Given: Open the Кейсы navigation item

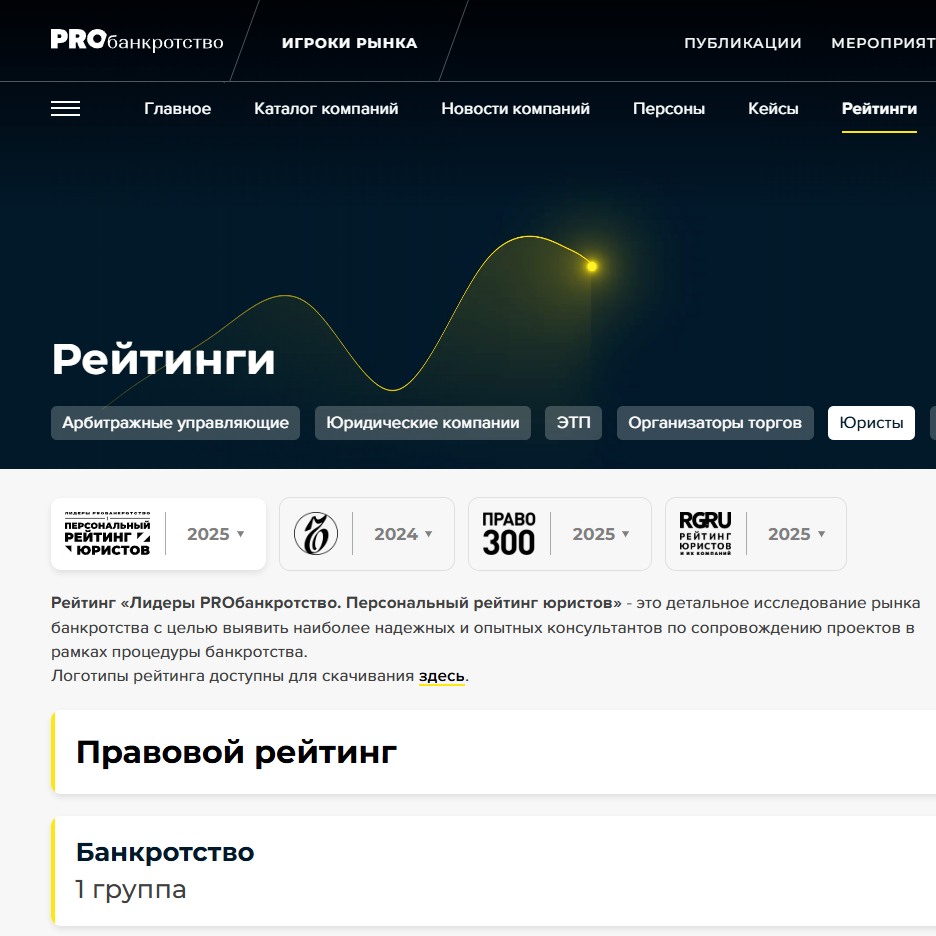Looking at the screenshot, I should pyautogui.click(x=773, y=109).
